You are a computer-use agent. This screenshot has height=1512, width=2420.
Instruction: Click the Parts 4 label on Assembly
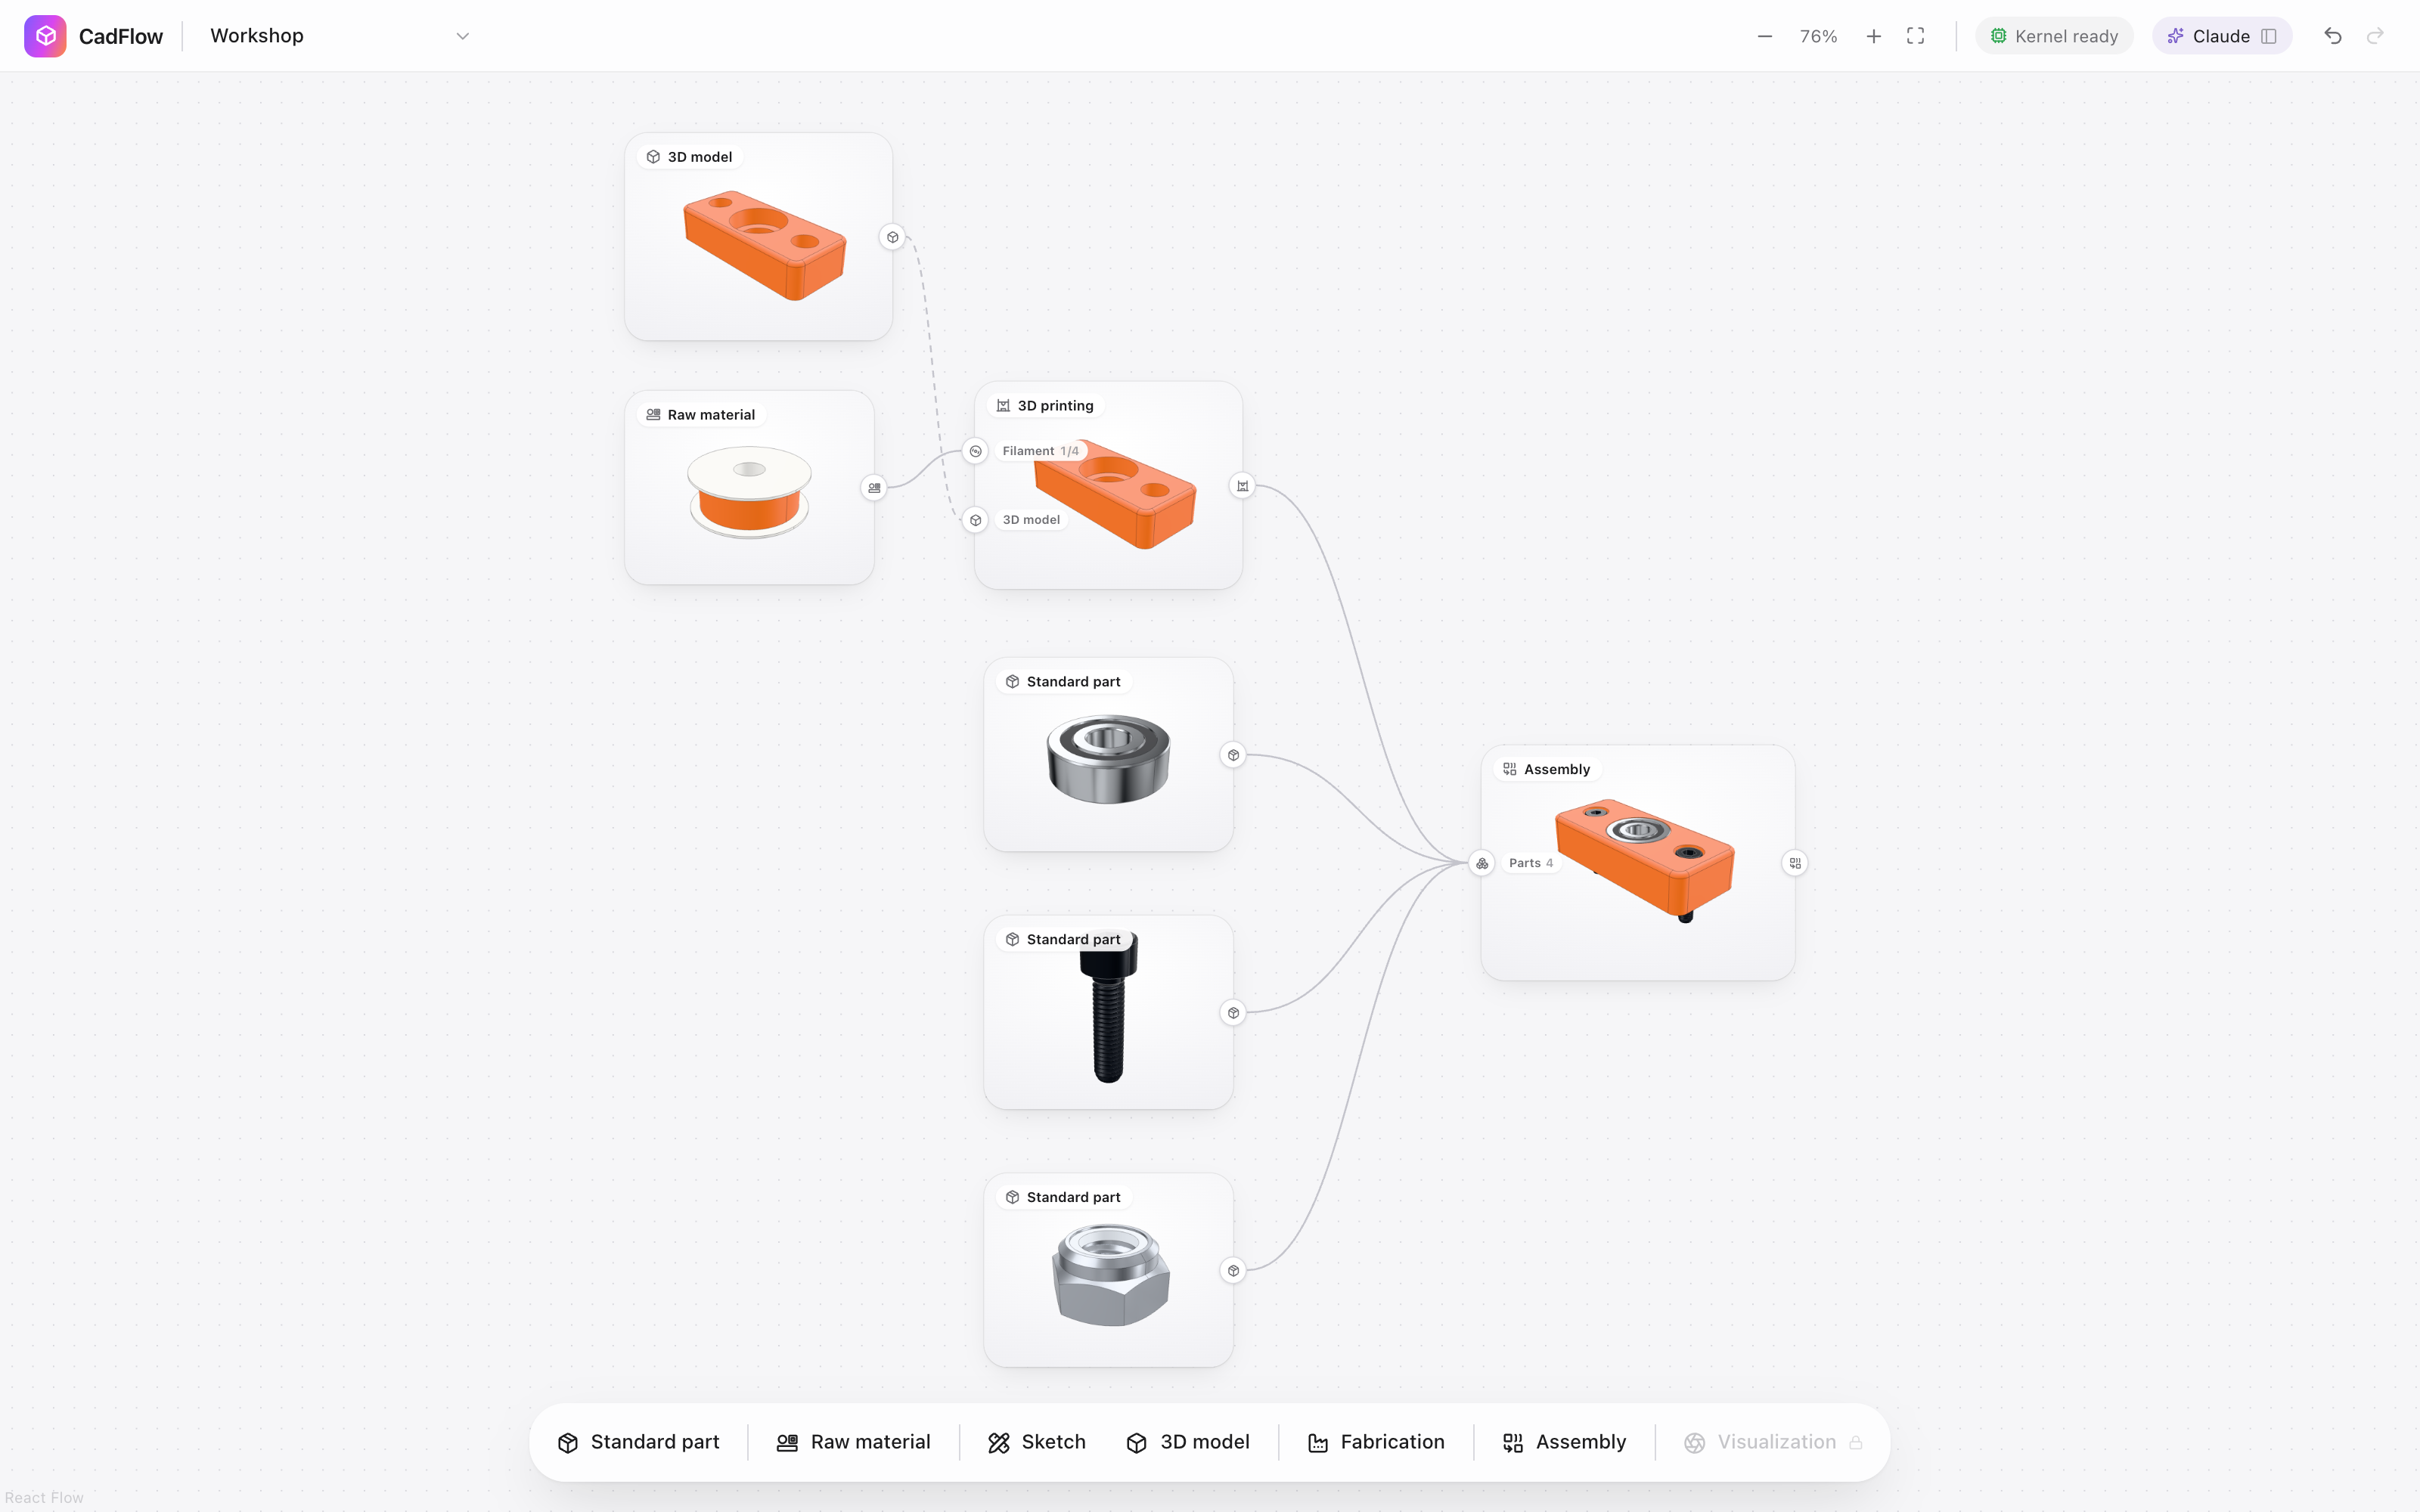(x=1531, y=863)
